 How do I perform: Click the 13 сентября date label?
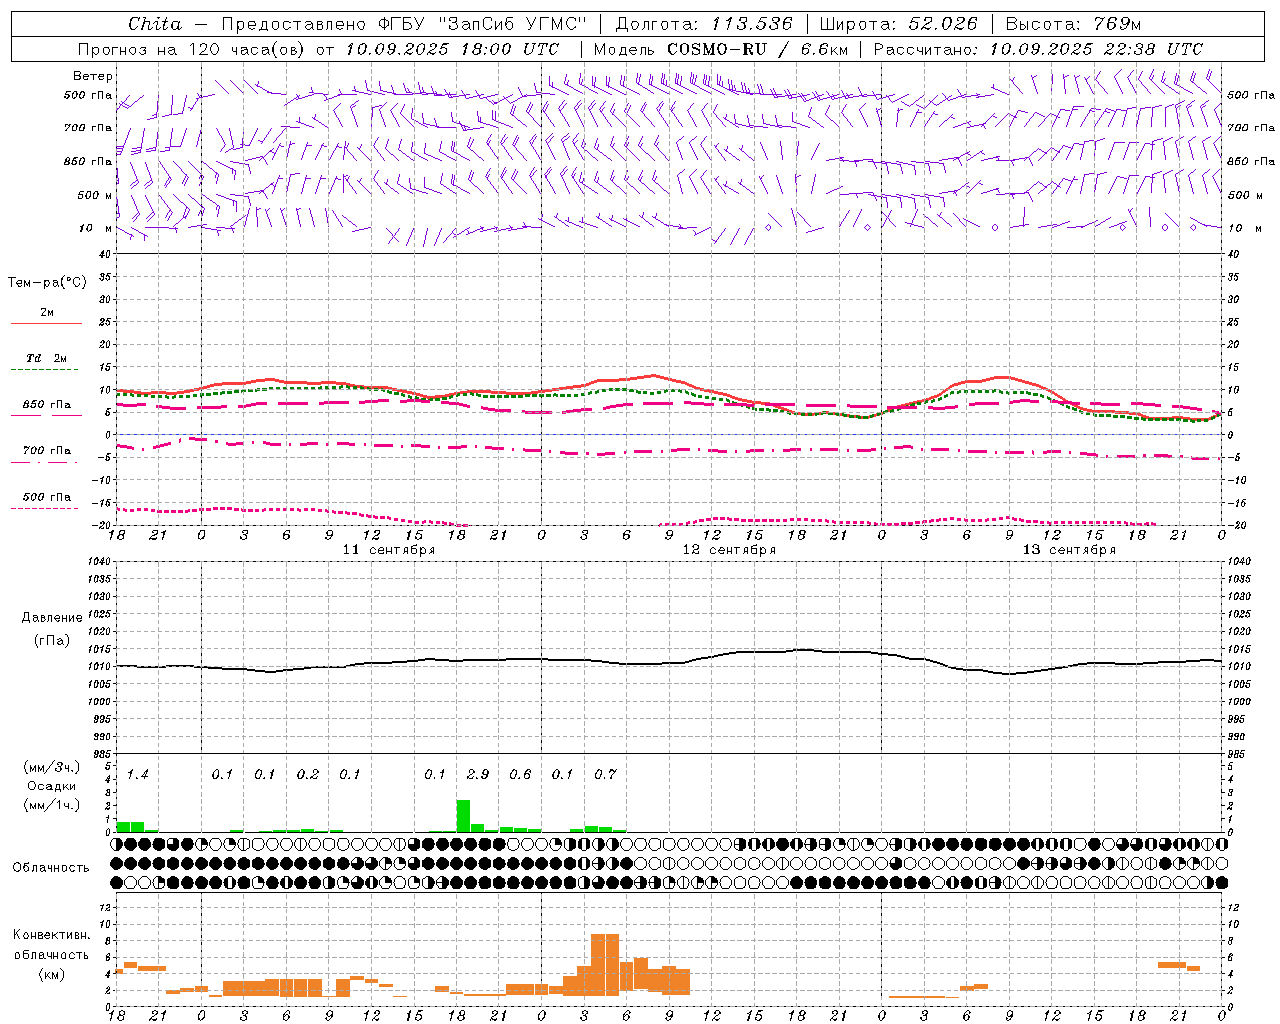[1069, 550]
